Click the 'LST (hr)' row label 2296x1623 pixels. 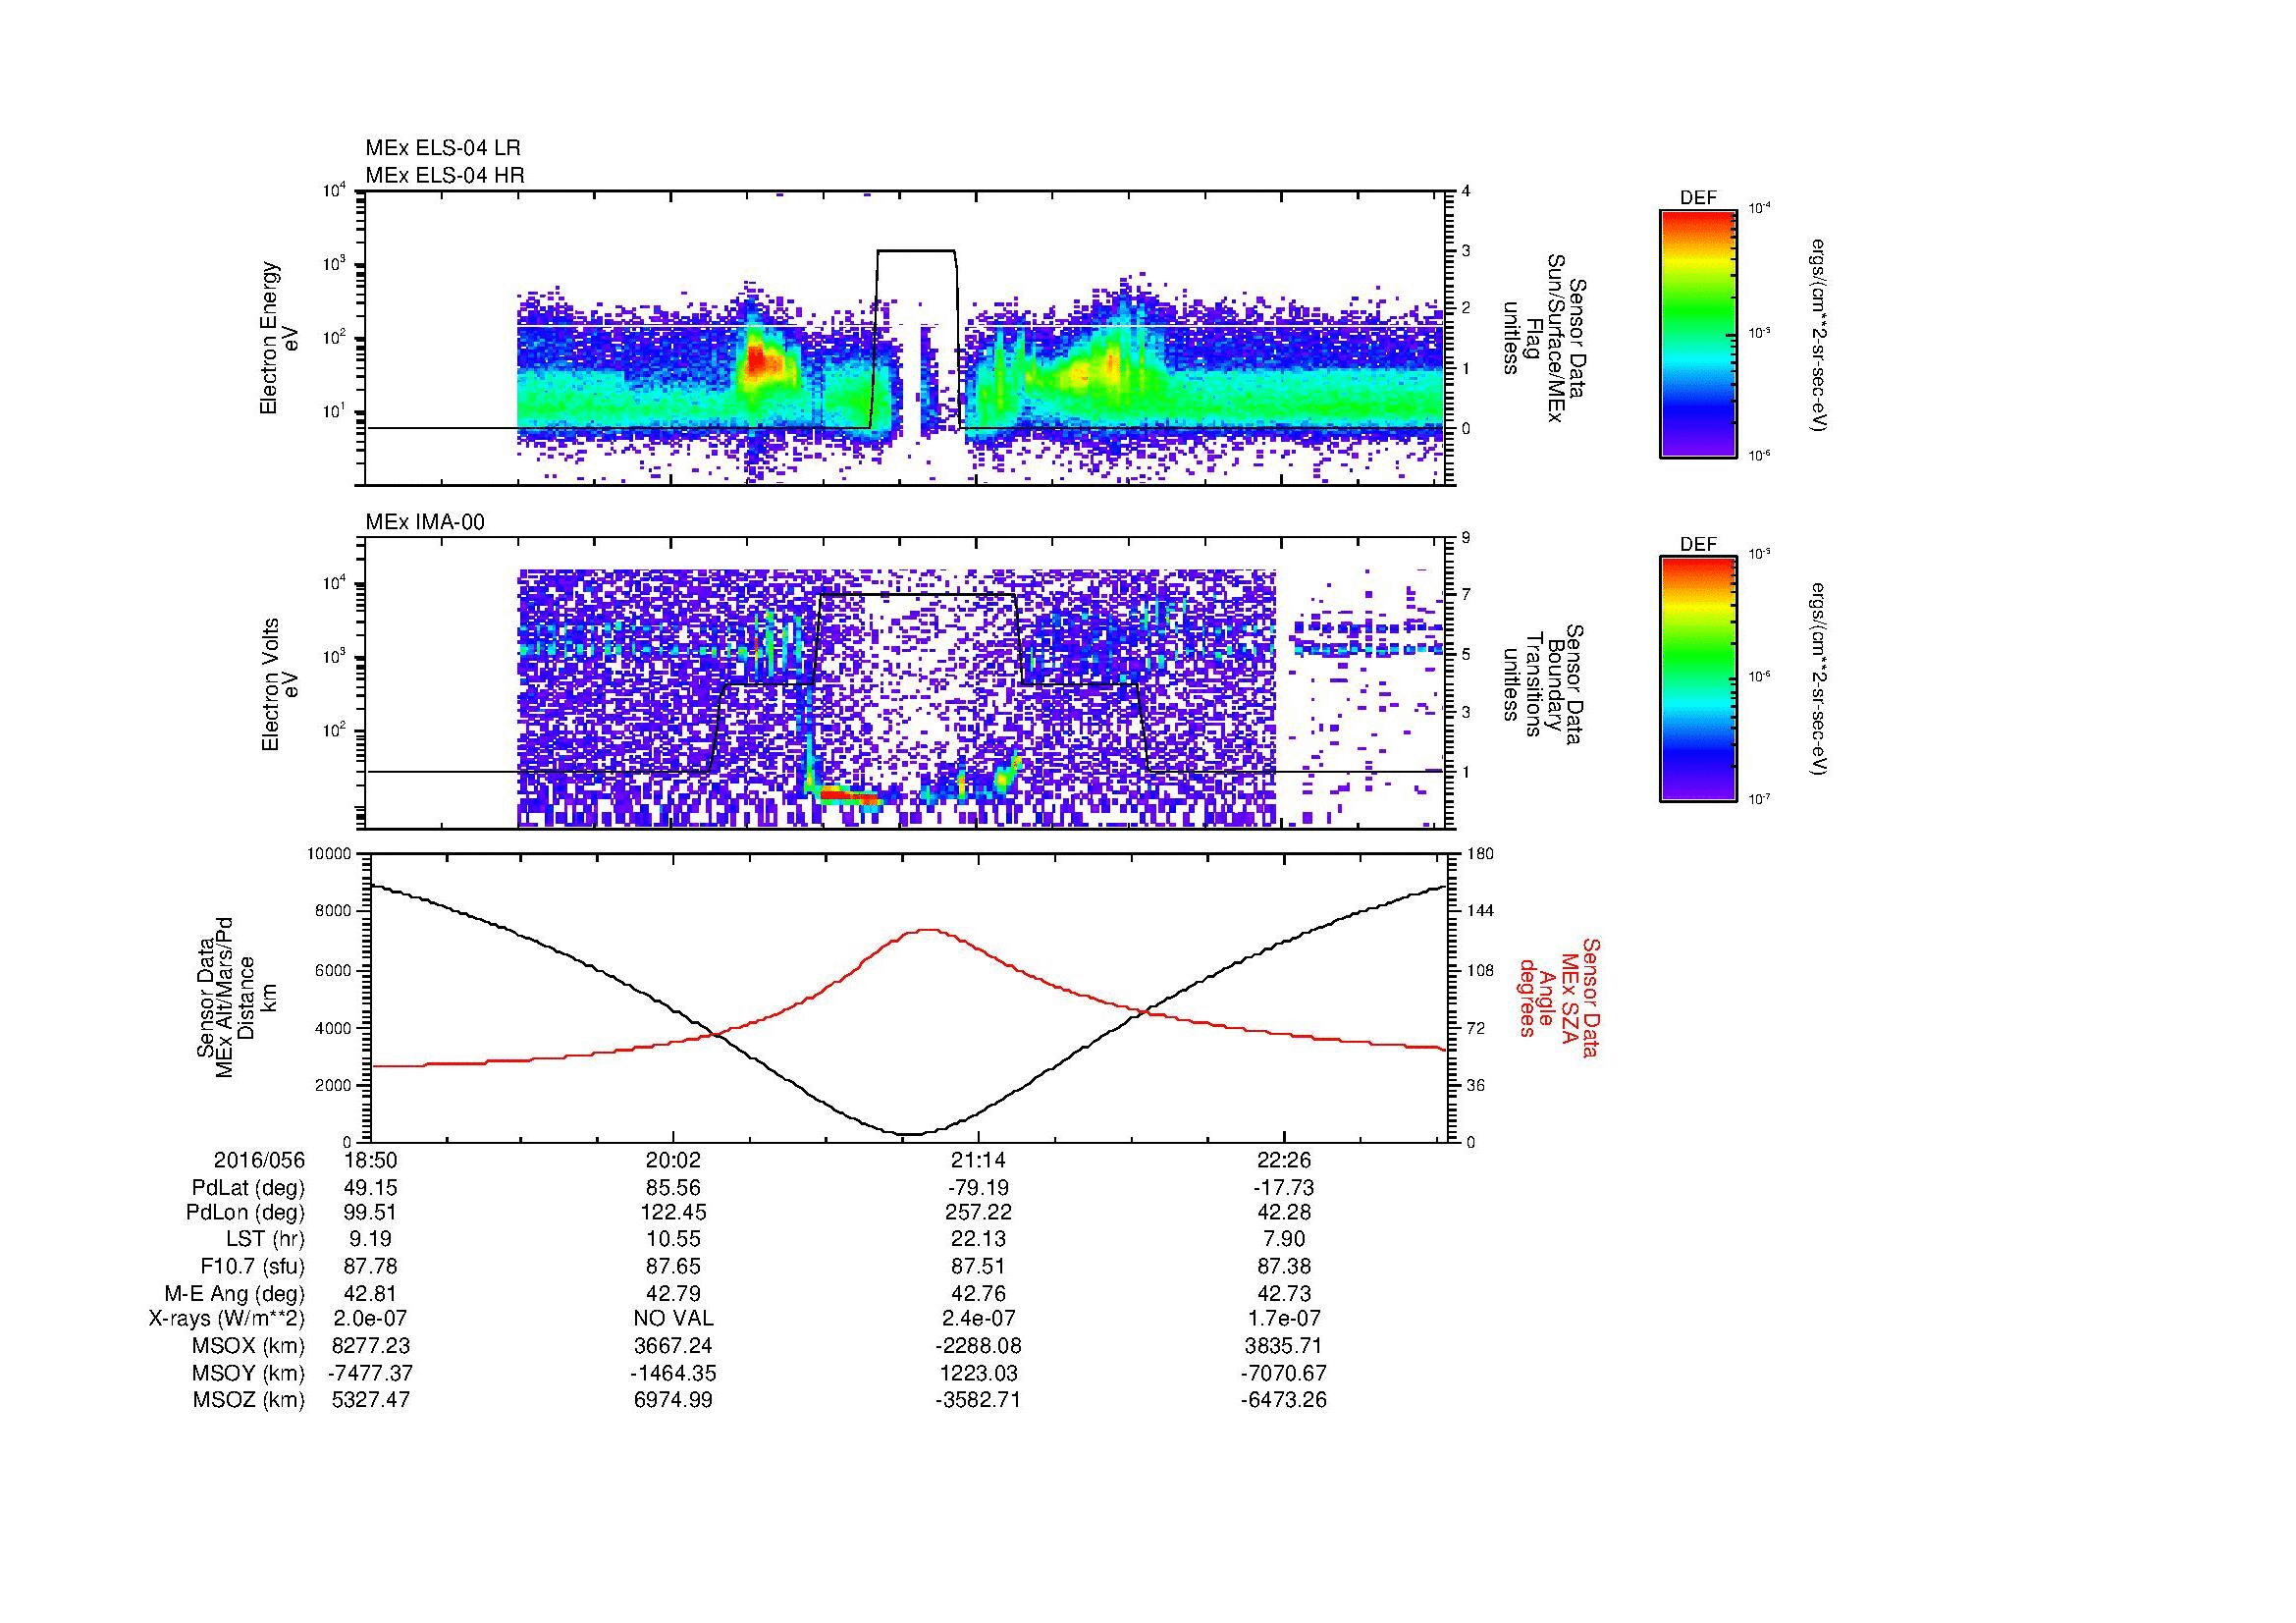265,1240
